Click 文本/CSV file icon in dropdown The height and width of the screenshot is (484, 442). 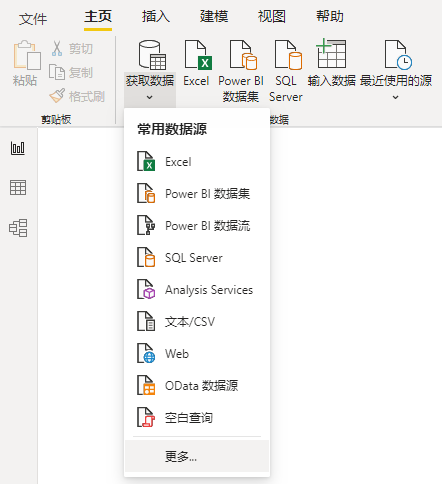(146, 321)
